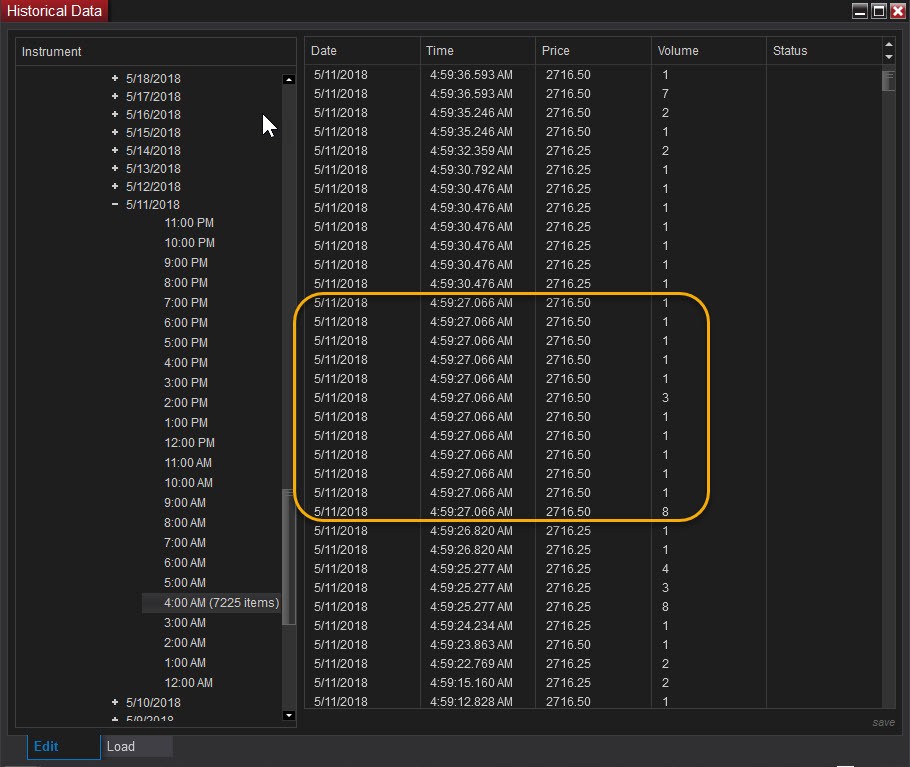Select the 12:00 PM hour entry

pos(189,443)
